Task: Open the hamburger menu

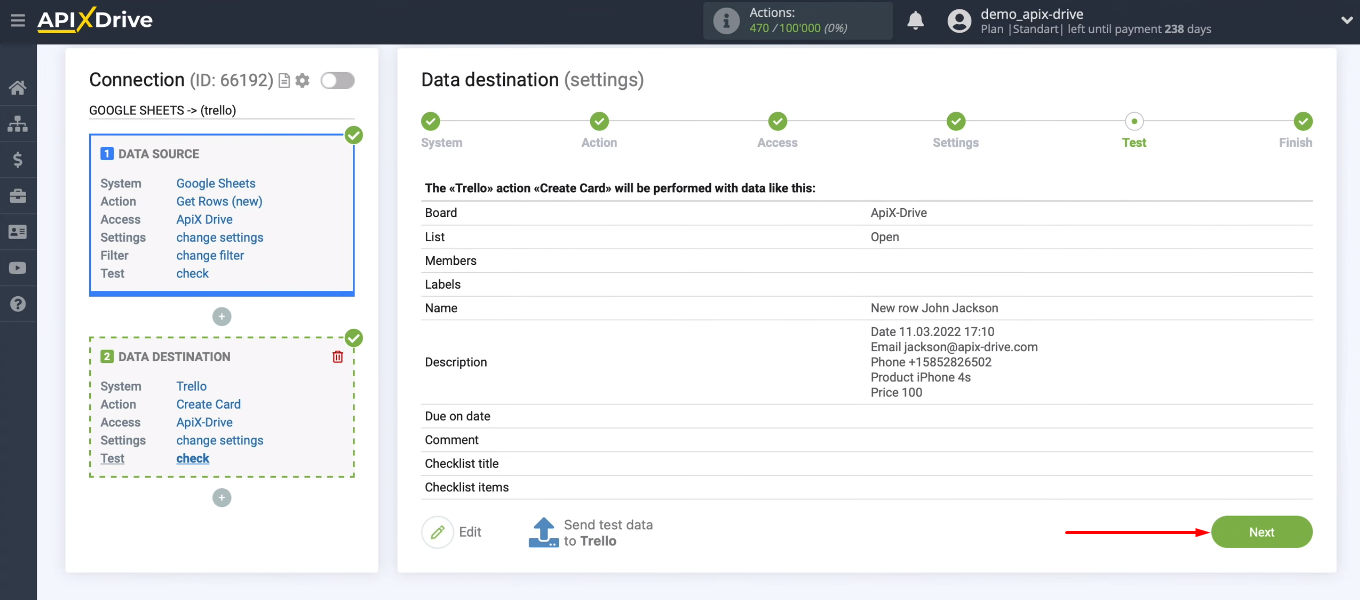Action: [17, 20]
